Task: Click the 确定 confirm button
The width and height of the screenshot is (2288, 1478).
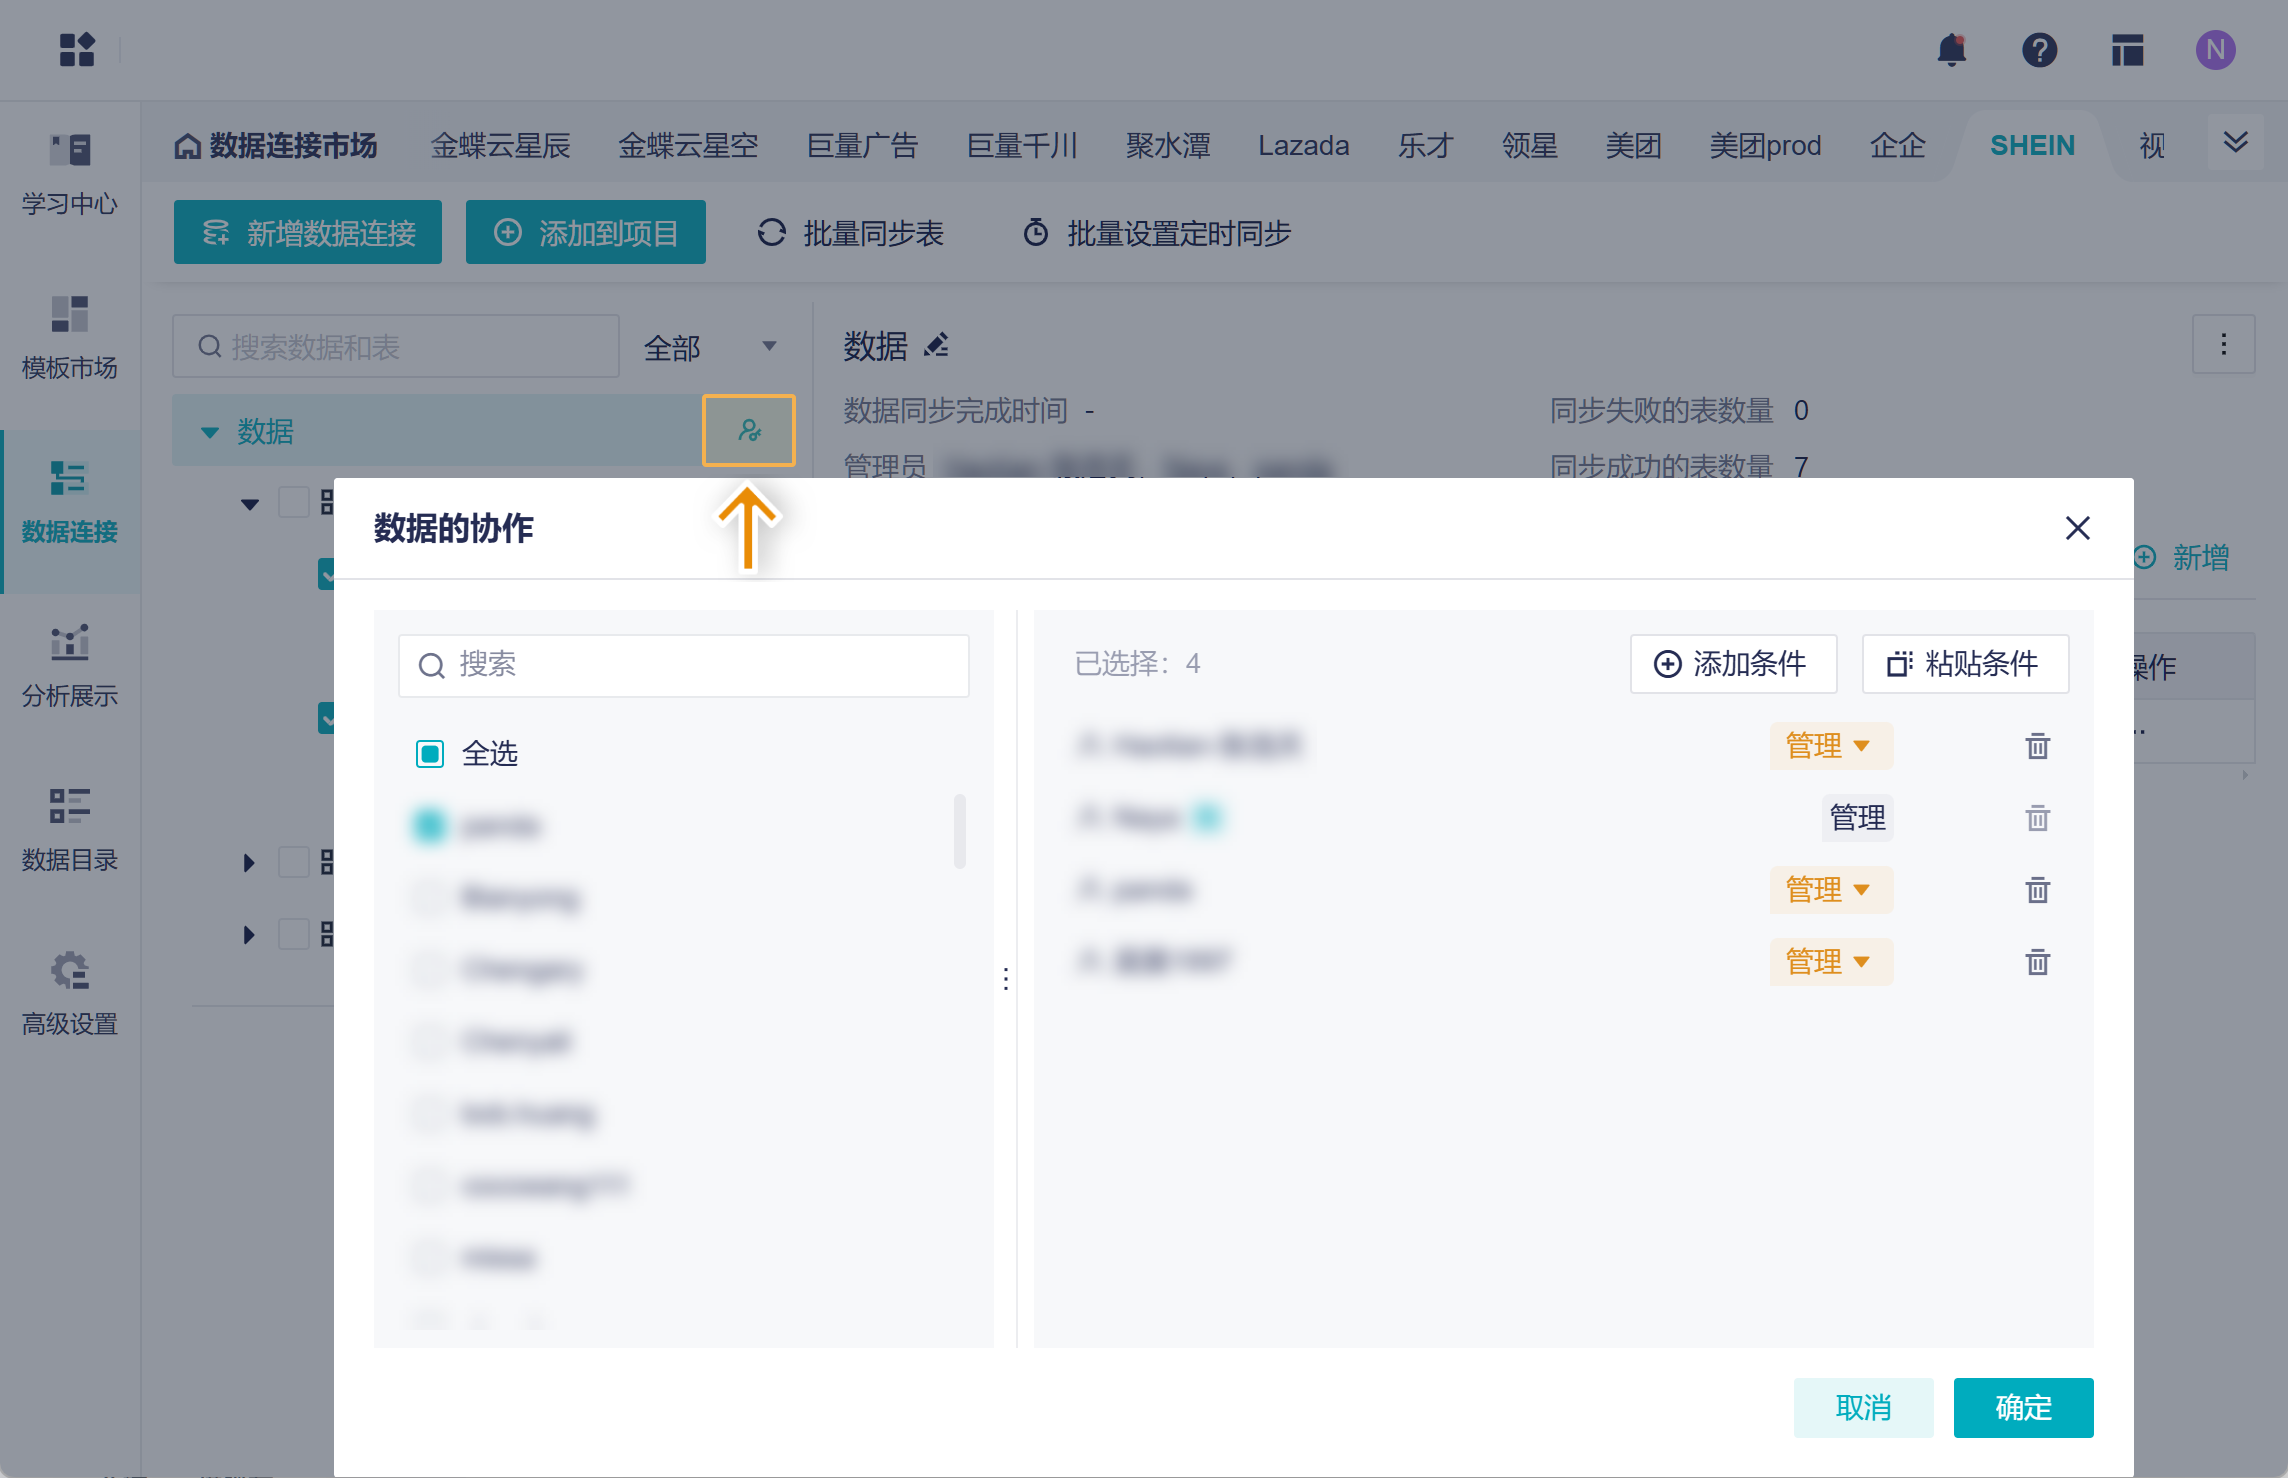Action: tap(2022, 1407)
